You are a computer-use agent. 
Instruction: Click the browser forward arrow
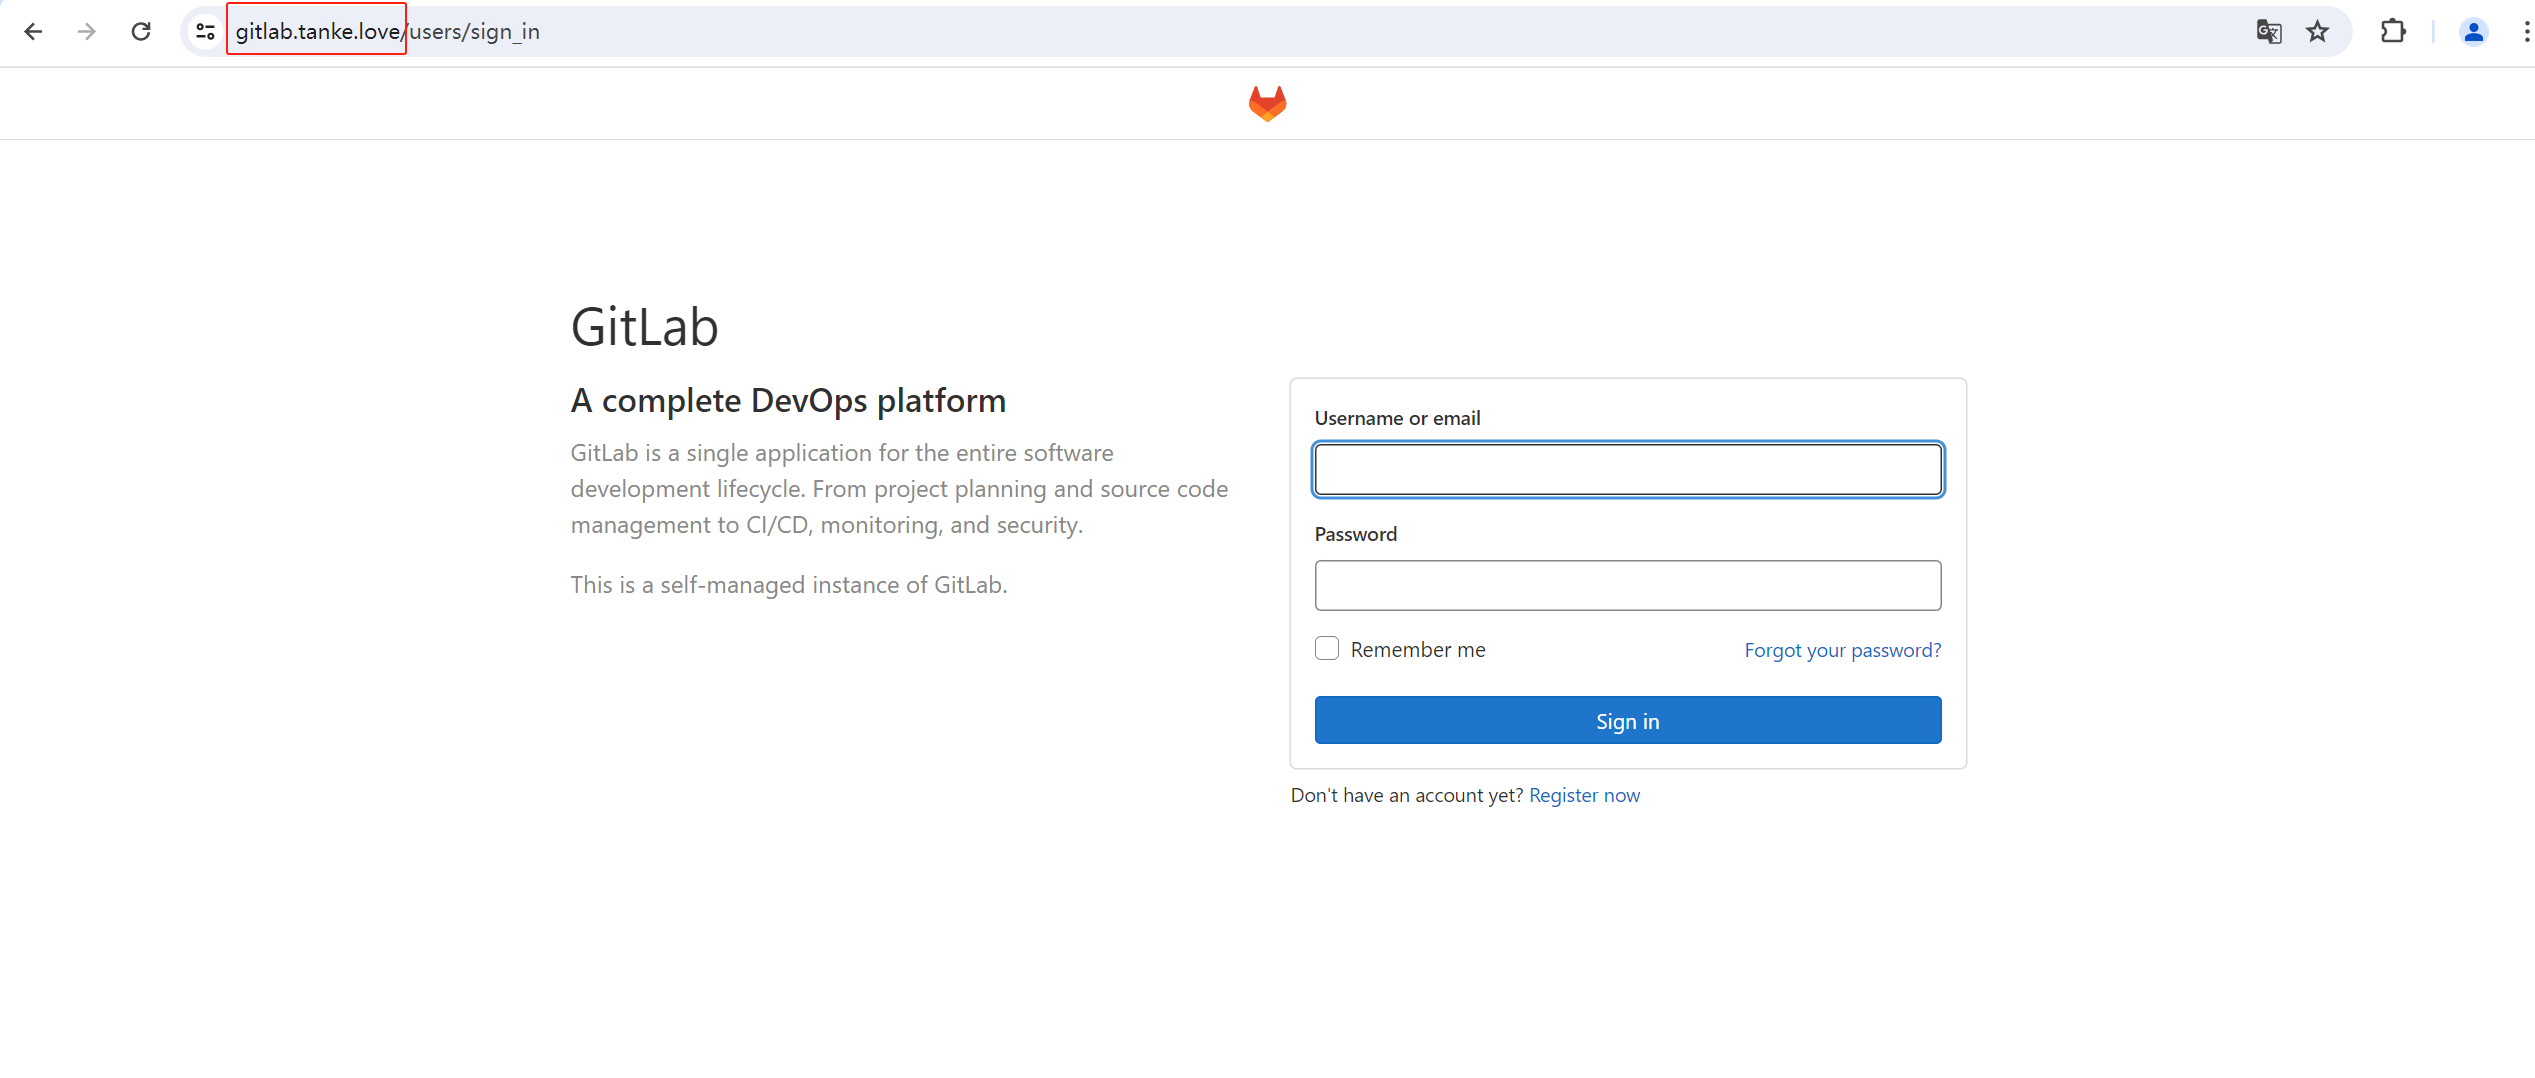(87, 32)
